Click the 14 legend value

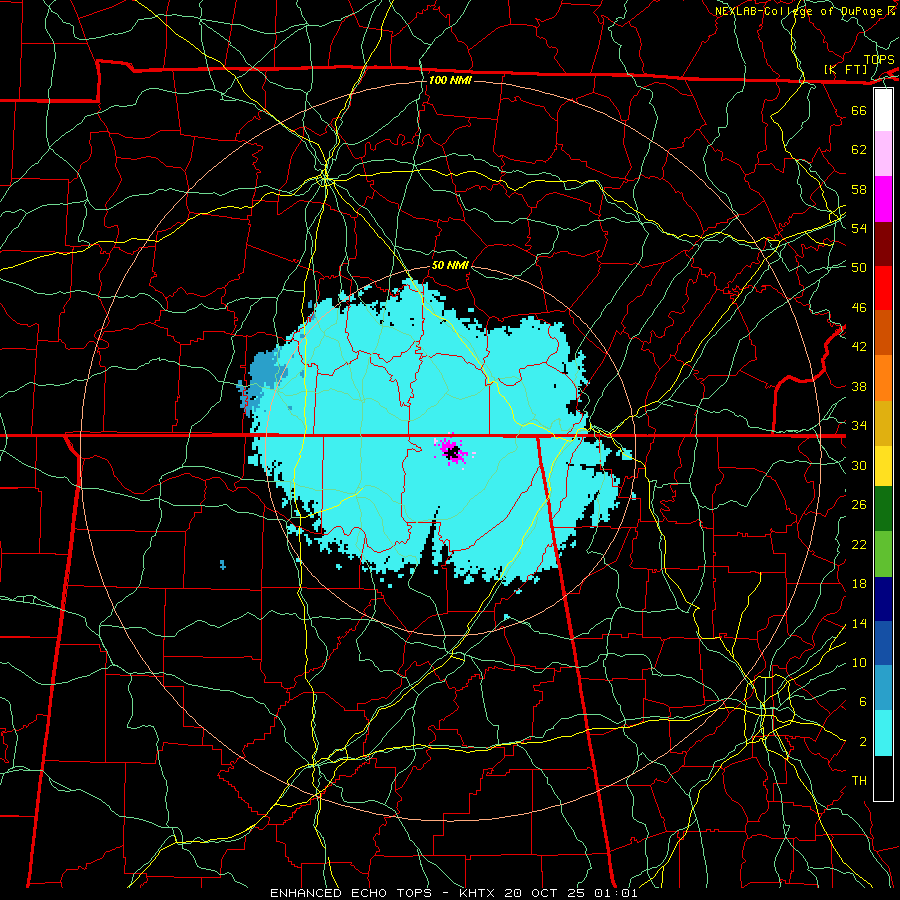859,623
